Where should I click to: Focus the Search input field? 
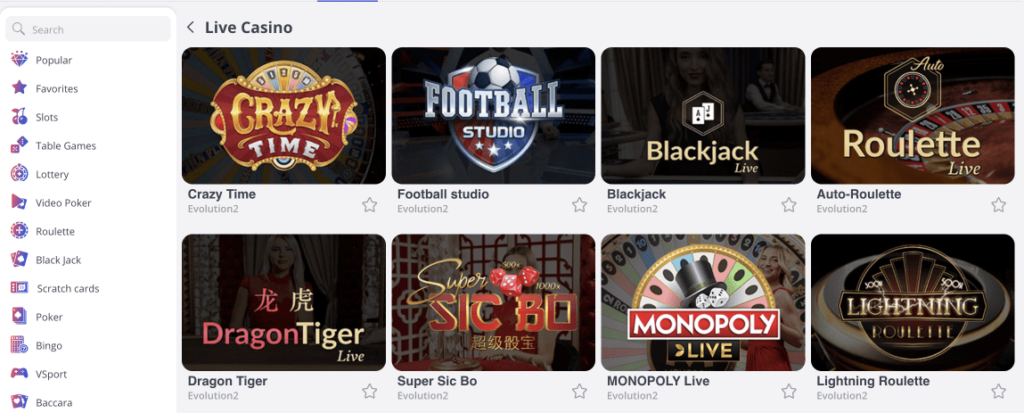point(88,29)
